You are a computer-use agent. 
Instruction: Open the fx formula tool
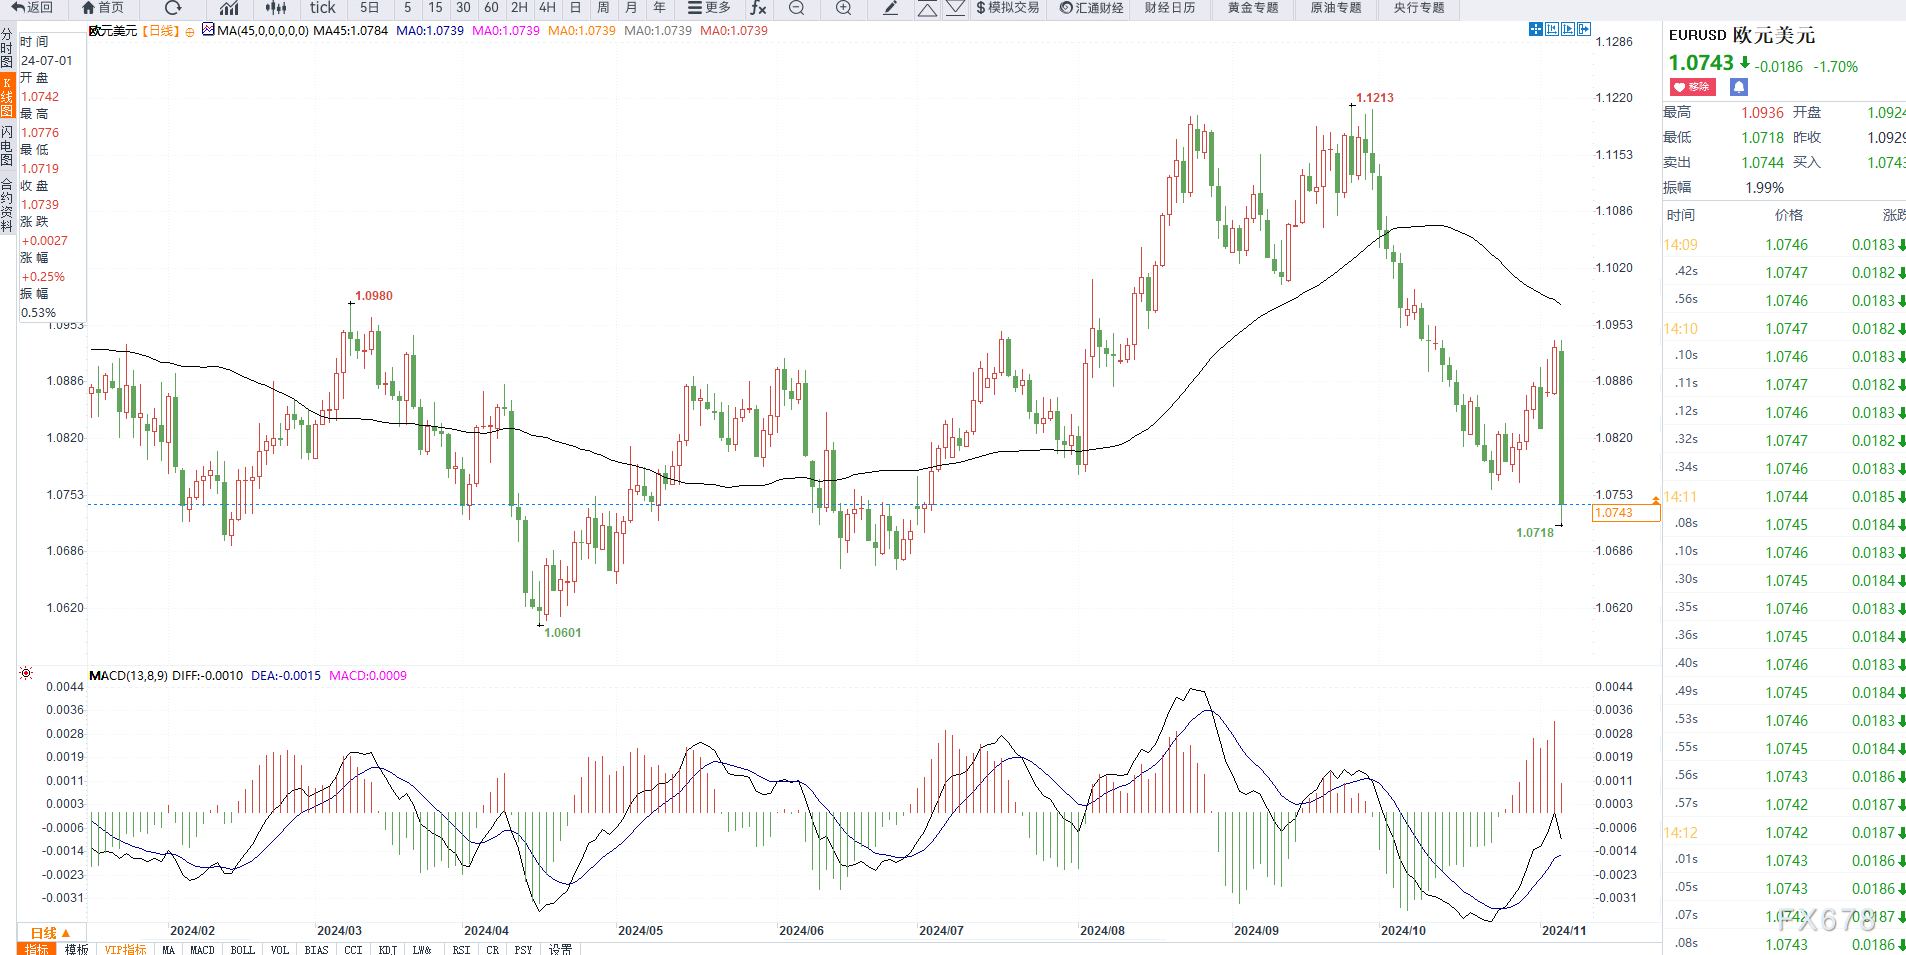click(759, 8)
